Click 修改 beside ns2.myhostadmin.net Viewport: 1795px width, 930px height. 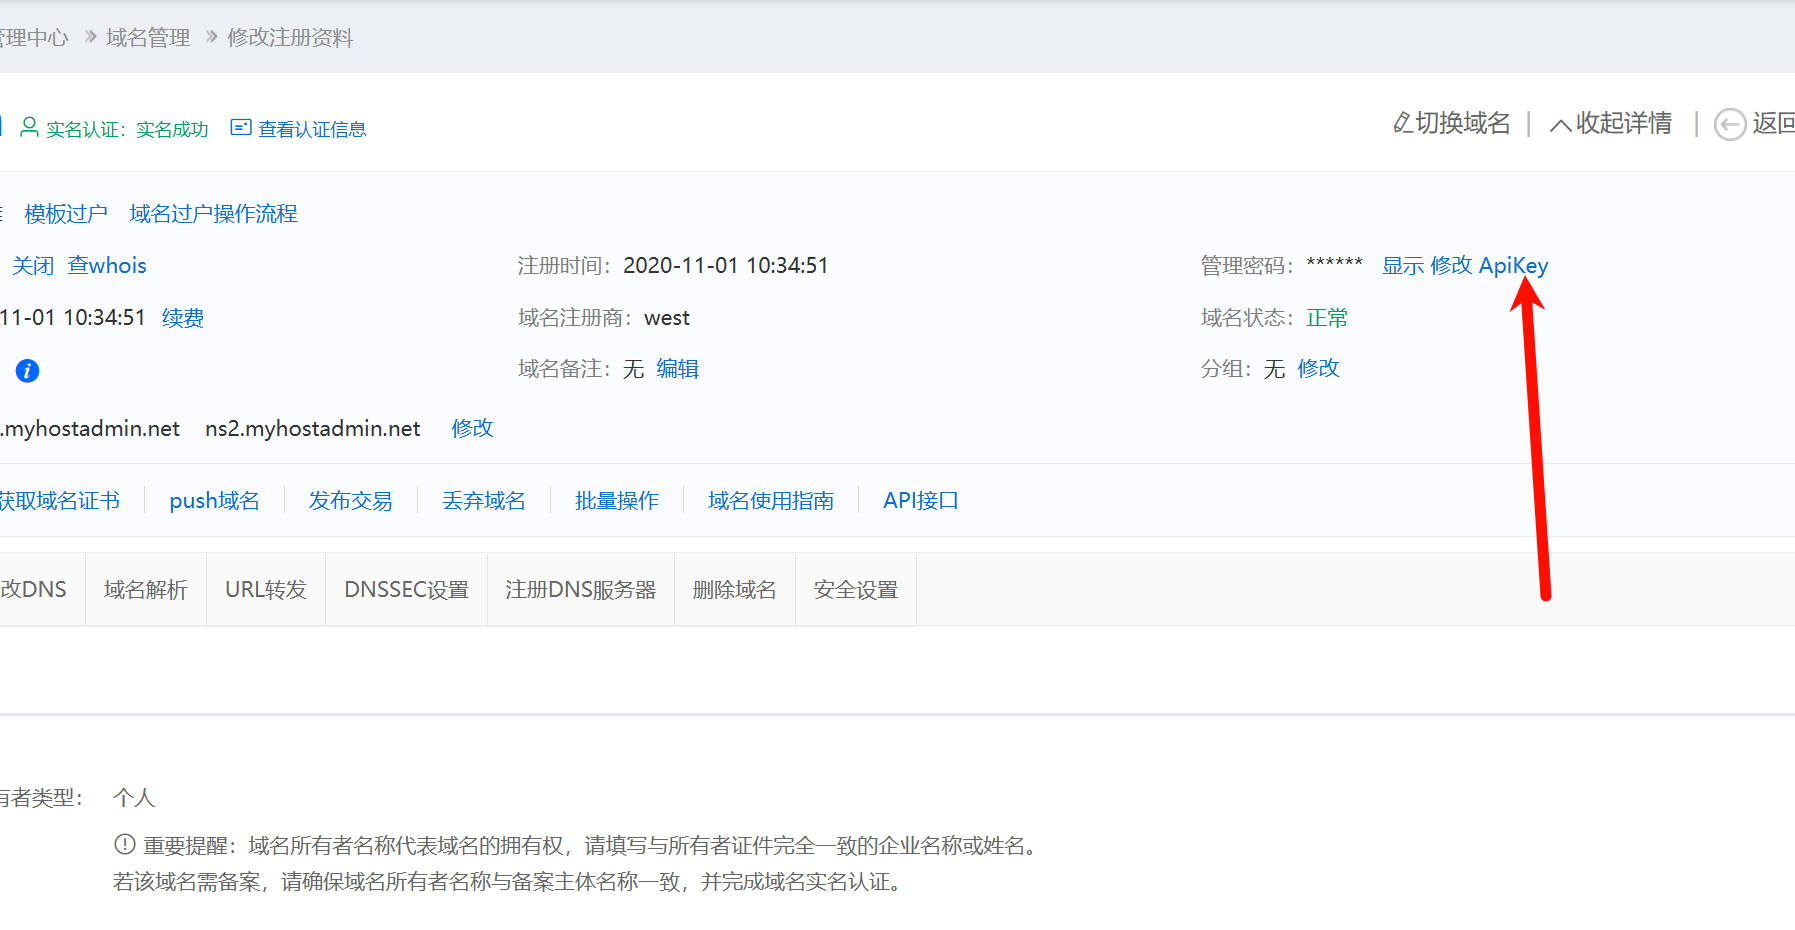pyautogui.click(x=473, y=428)
